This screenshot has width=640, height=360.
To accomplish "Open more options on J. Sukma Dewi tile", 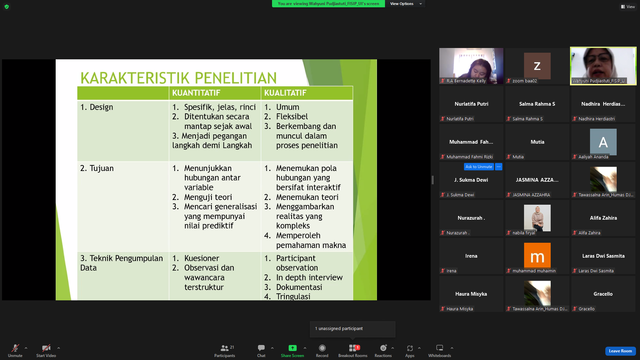I will pos(498,167).
